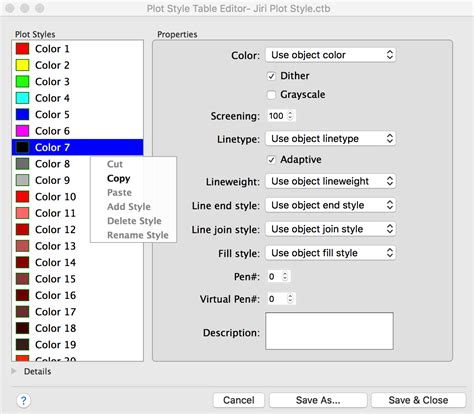Select Color 17 plot style
The image size is (474, 414).
(77, 312)
